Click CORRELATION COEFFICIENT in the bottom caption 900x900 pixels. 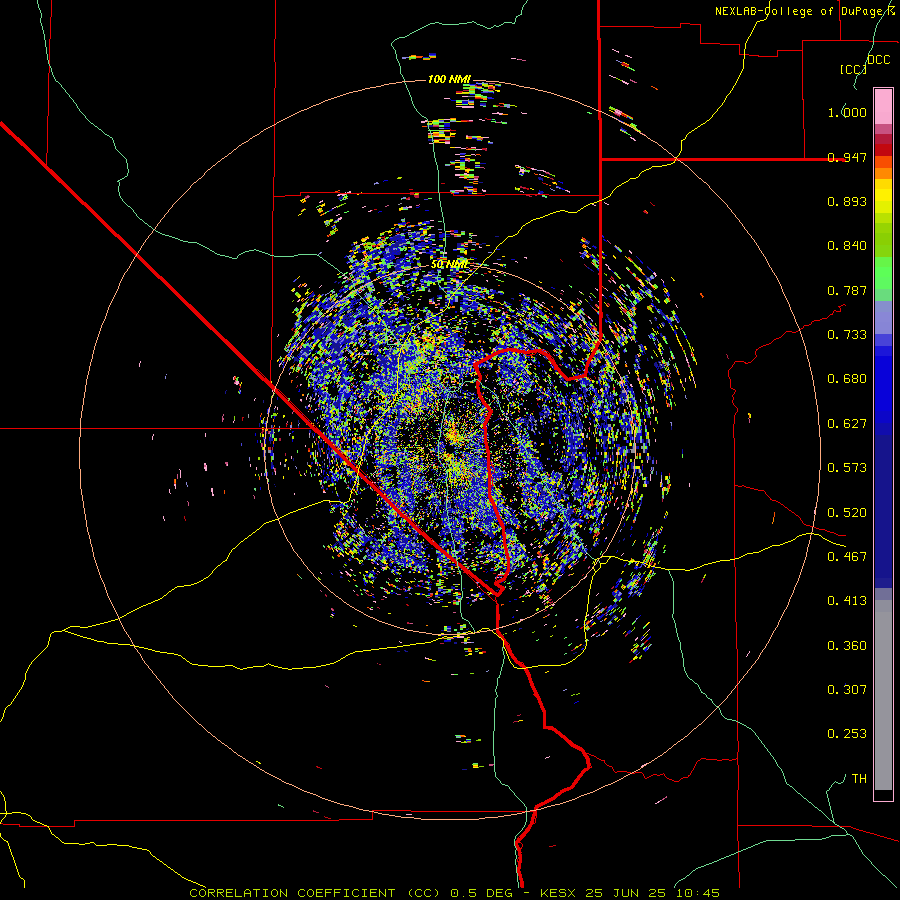click(x=292, y=893)
